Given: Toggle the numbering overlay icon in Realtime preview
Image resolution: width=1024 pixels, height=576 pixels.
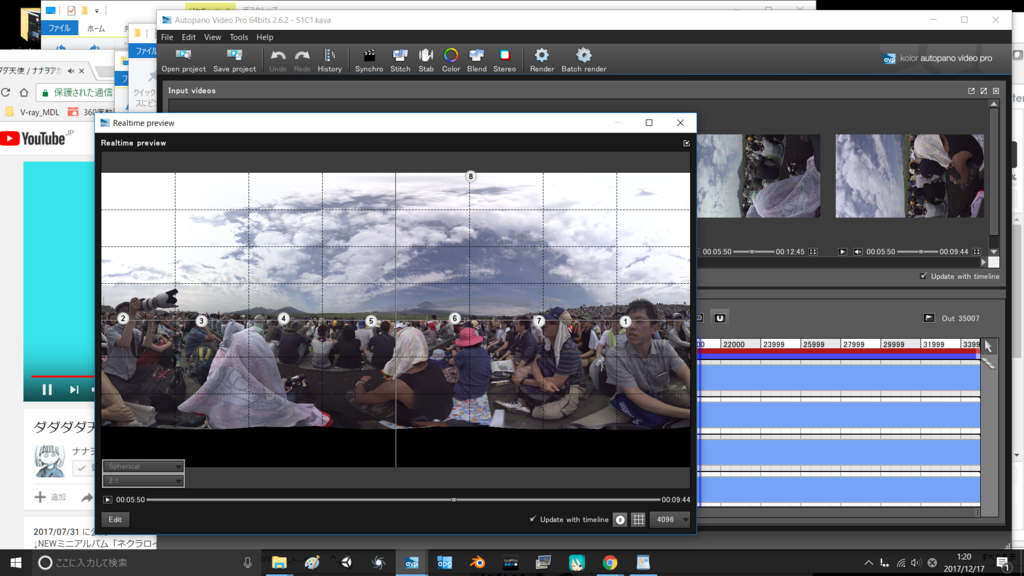Looking at the screenshot, I should (x=620, y=520).
